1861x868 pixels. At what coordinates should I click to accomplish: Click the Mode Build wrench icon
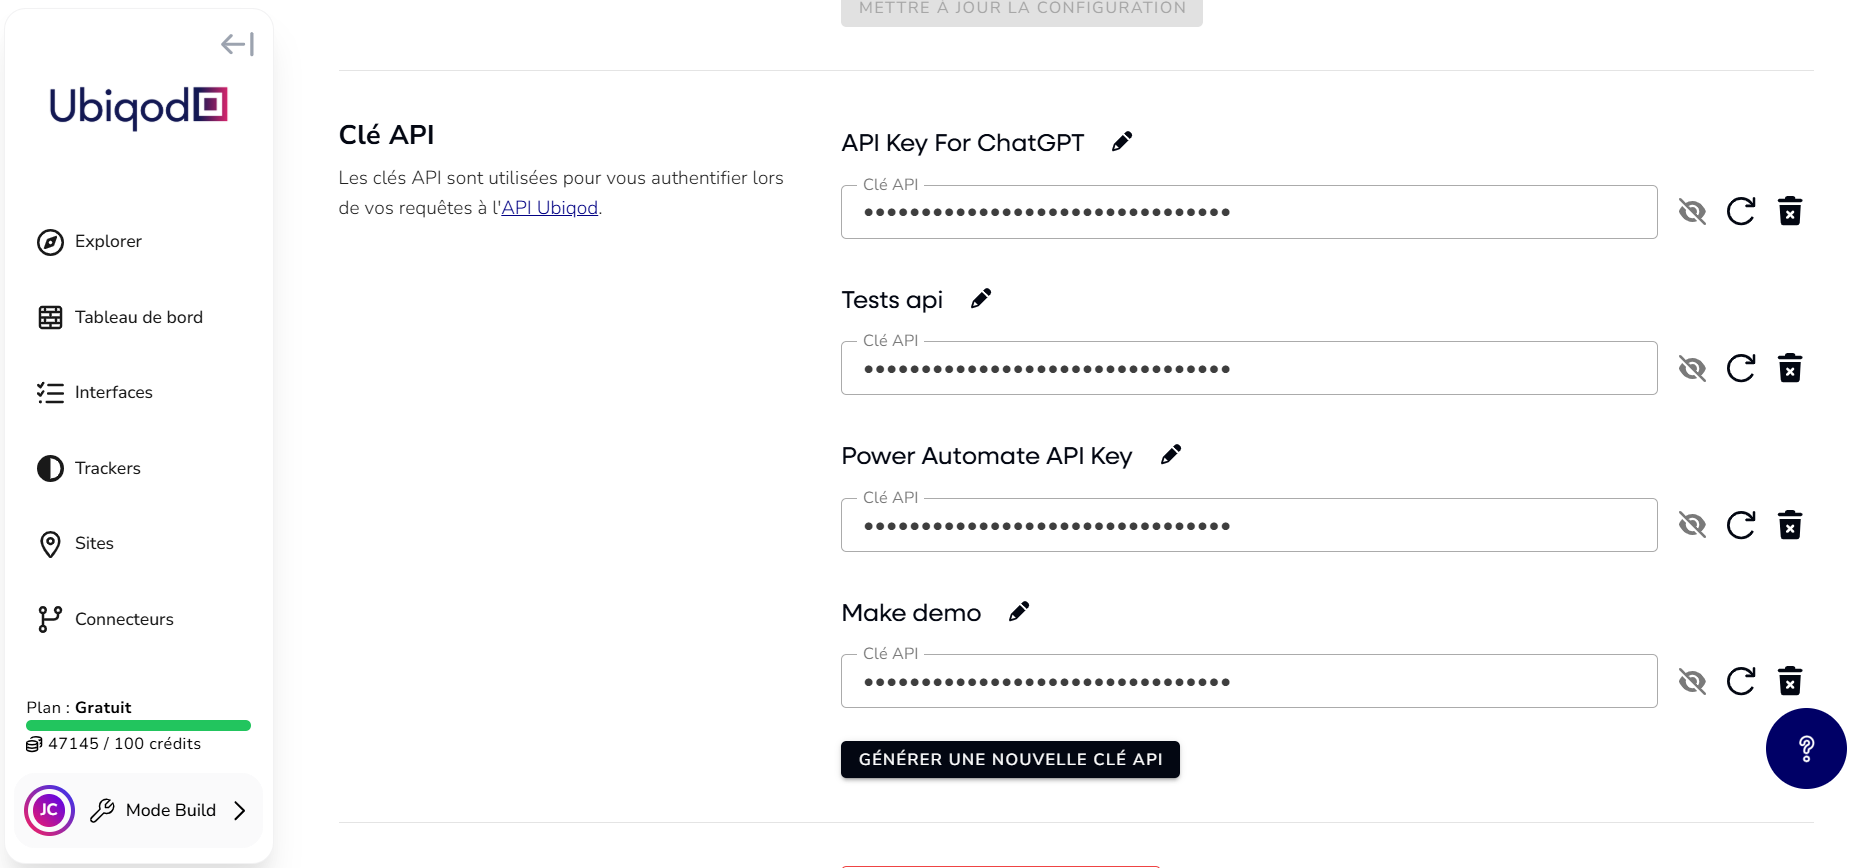click(101, 810)
